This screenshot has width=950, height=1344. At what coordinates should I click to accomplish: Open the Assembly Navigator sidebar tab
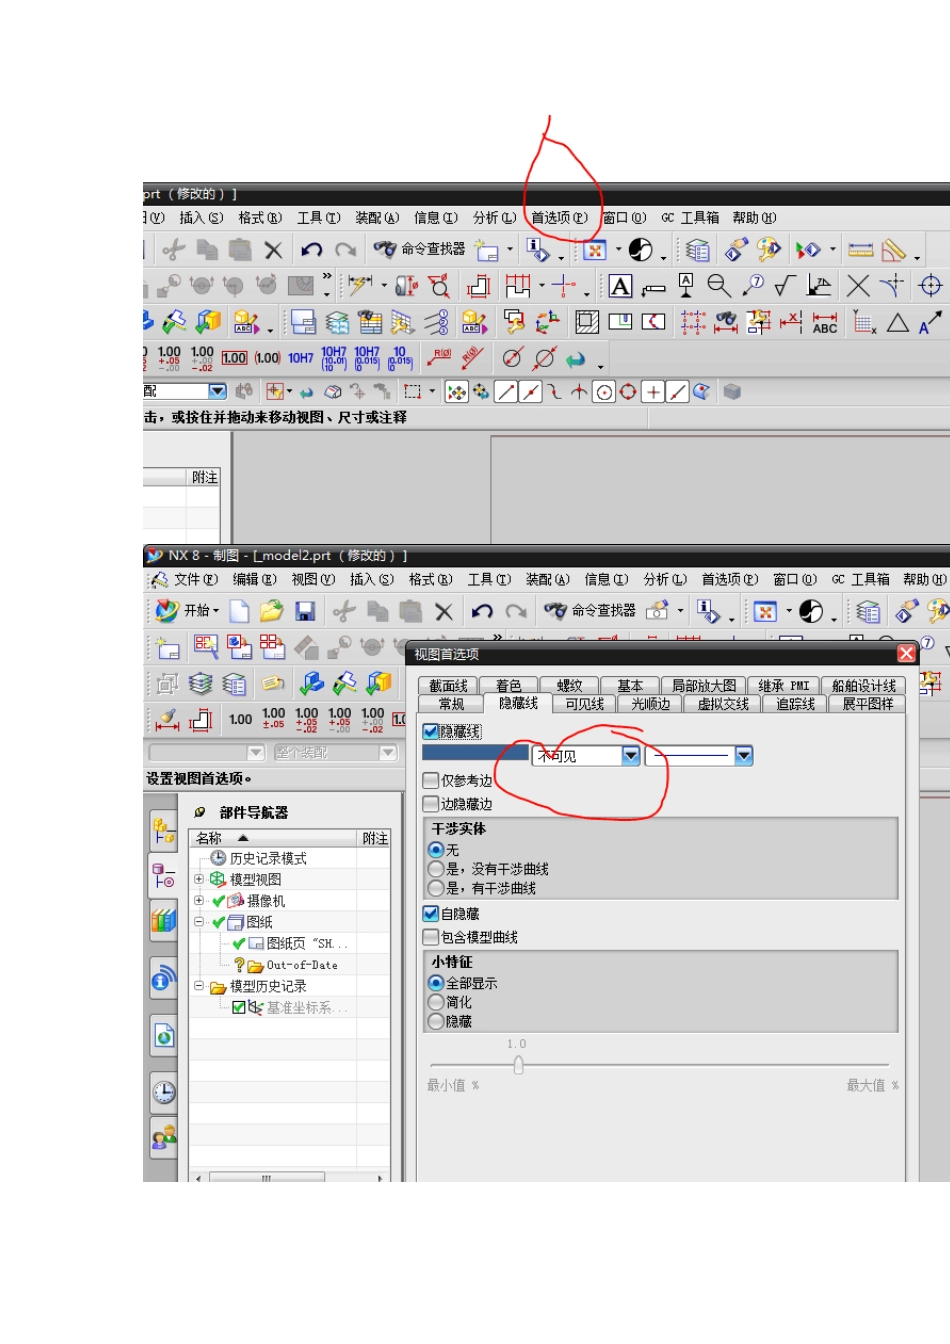[164, 829]
